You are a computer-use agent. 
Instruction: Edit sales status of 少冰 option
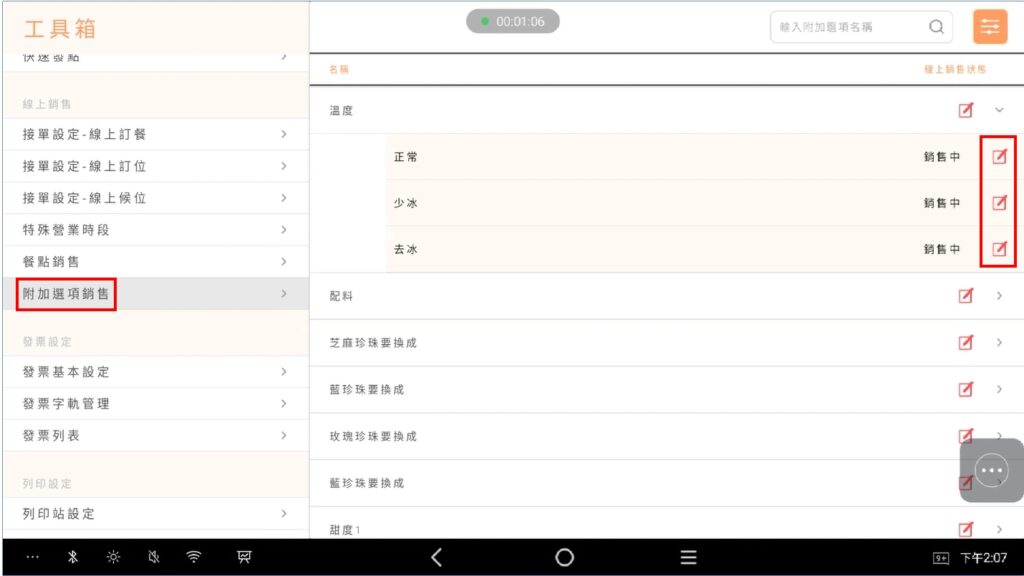point(998,203)
